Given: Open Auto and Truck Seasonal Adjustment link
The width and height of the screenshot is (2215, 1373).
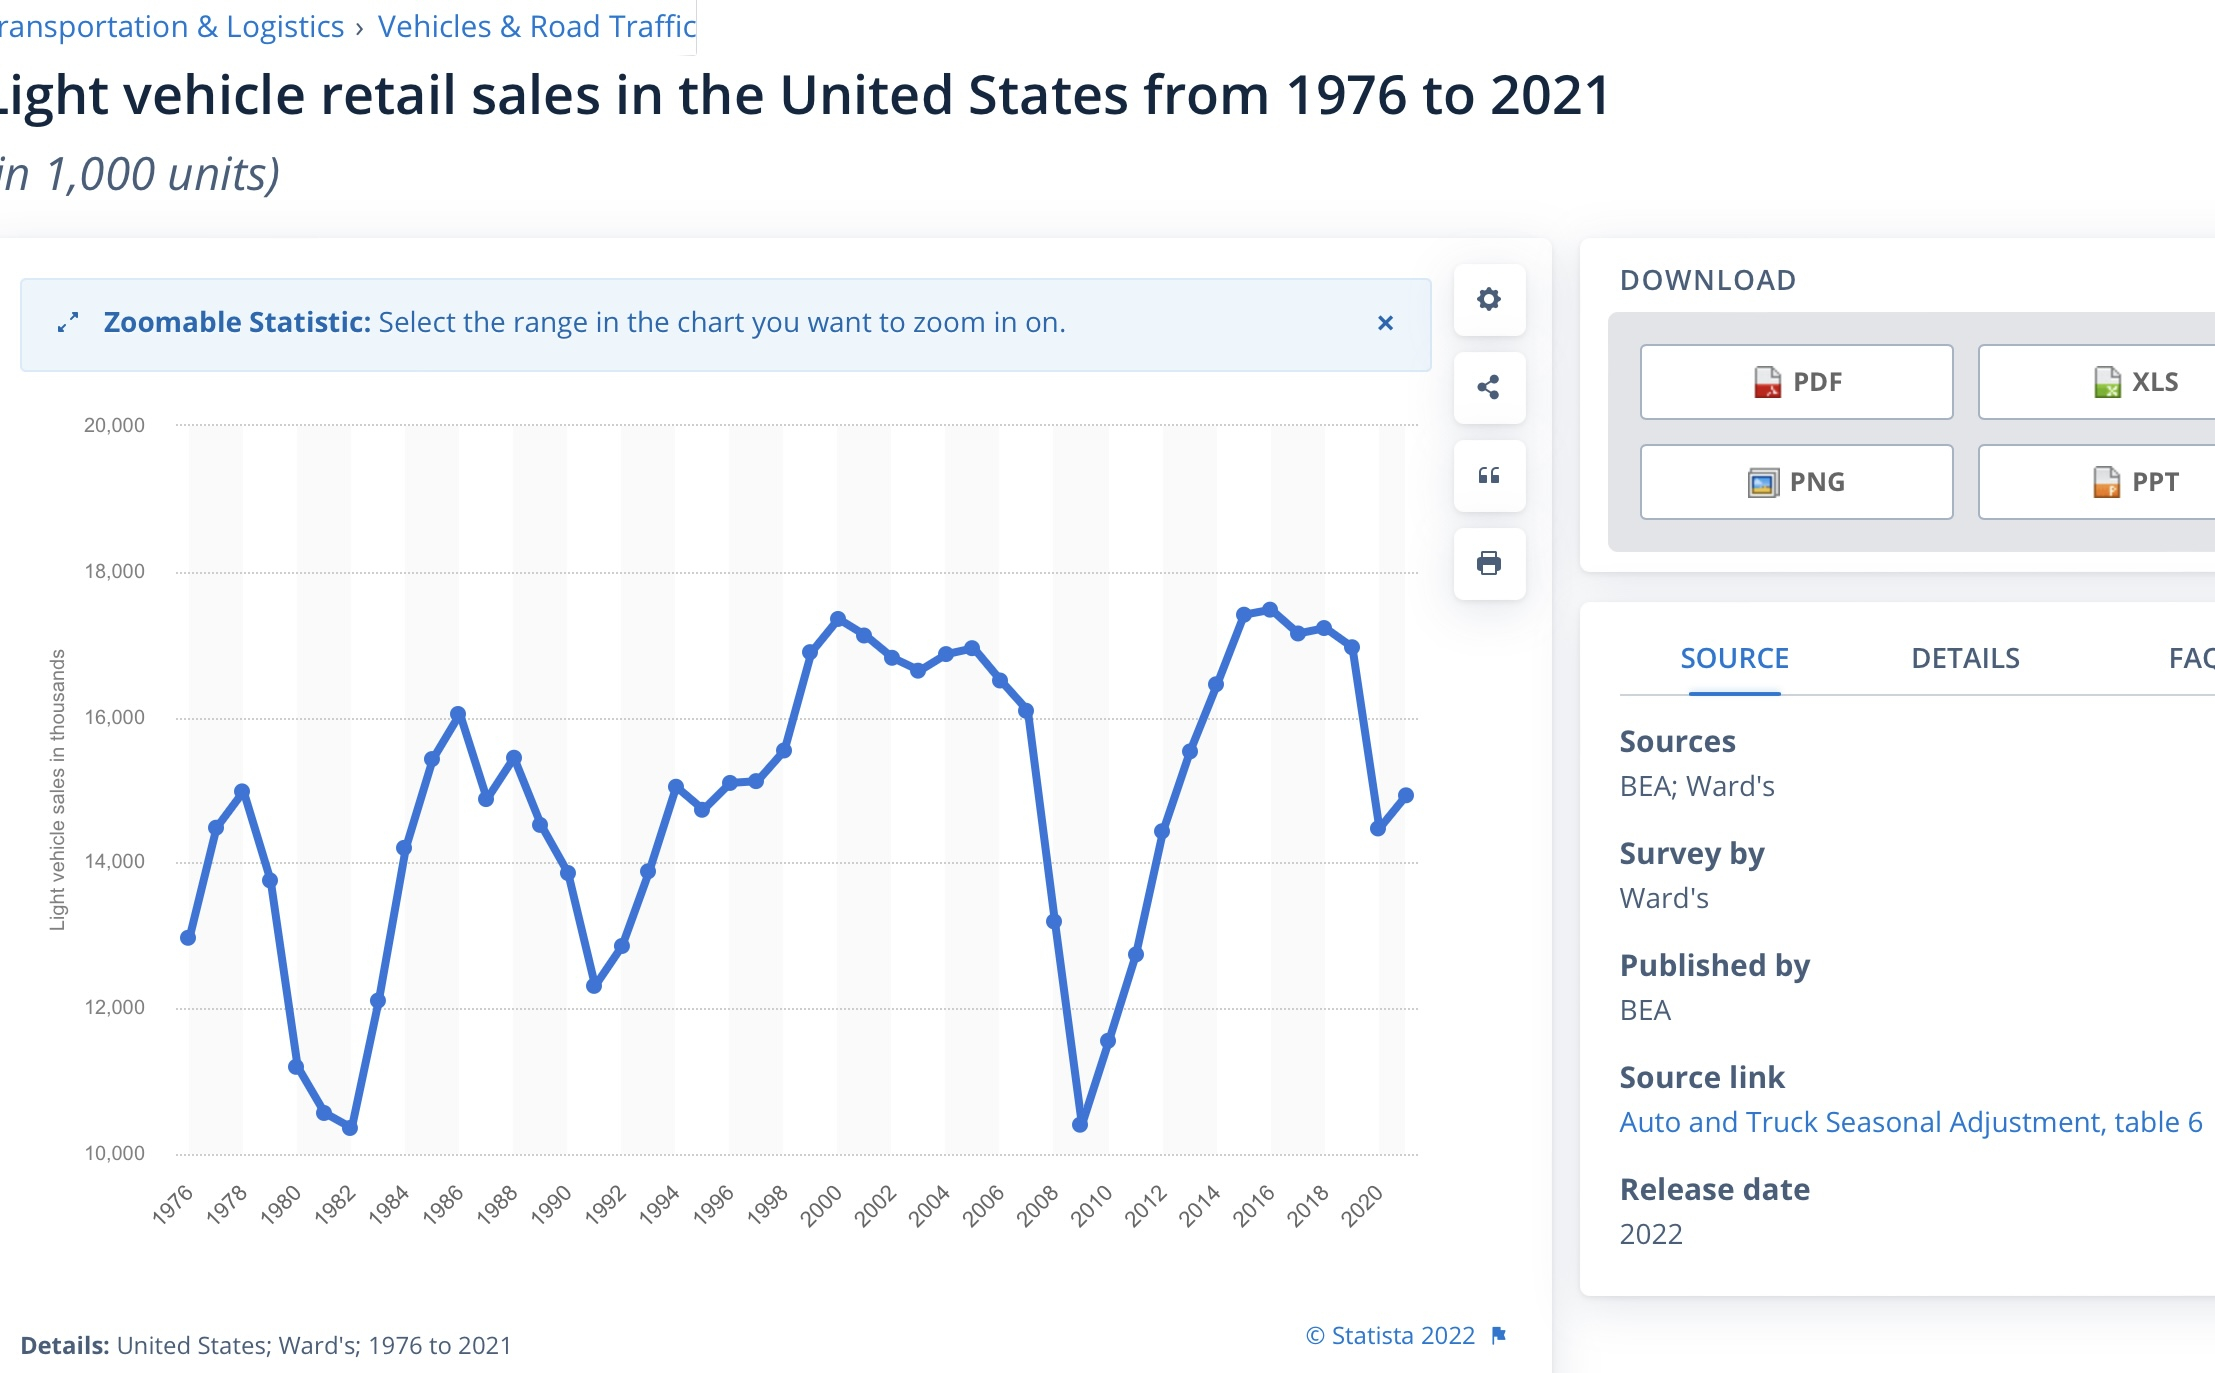Looking at the screenshot, I should coord(1910,1122).
